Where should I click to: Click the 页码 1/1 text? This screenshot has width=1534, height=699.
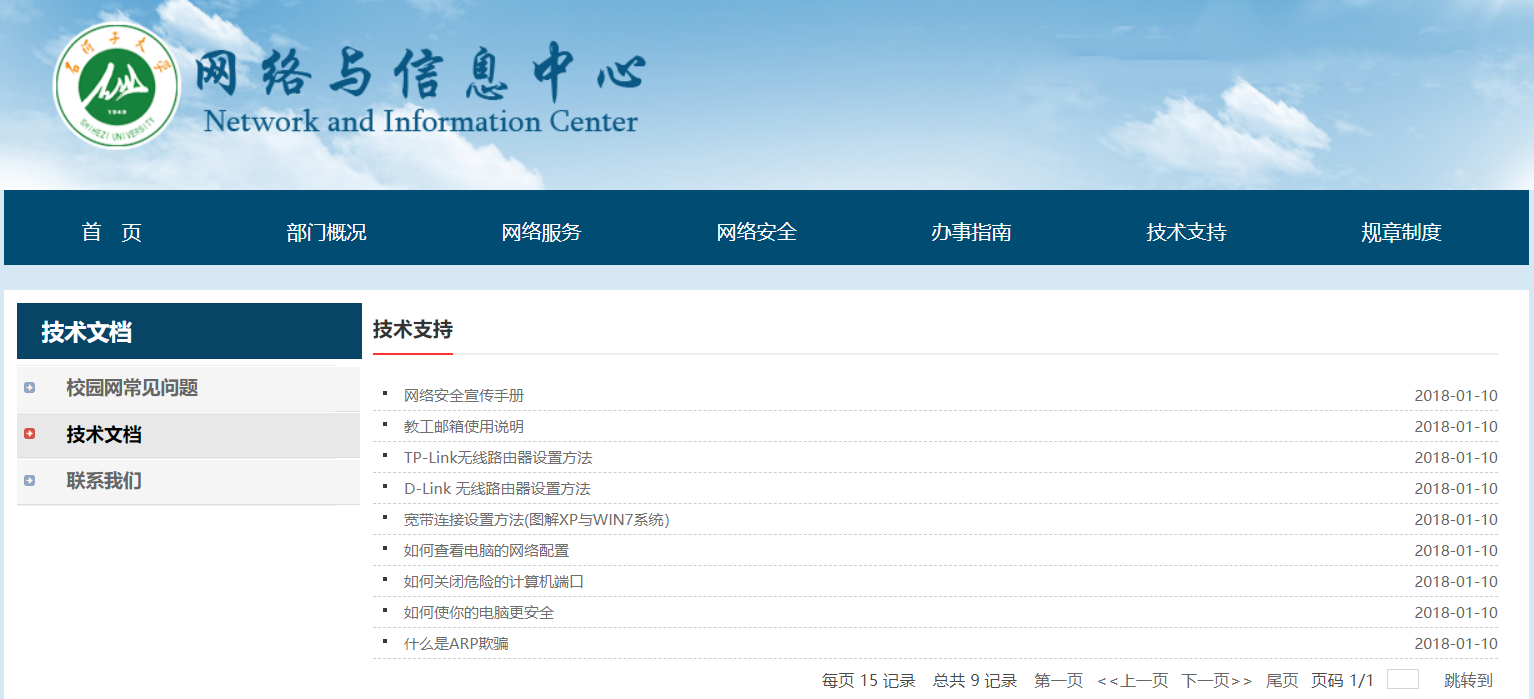point(1343,680)
